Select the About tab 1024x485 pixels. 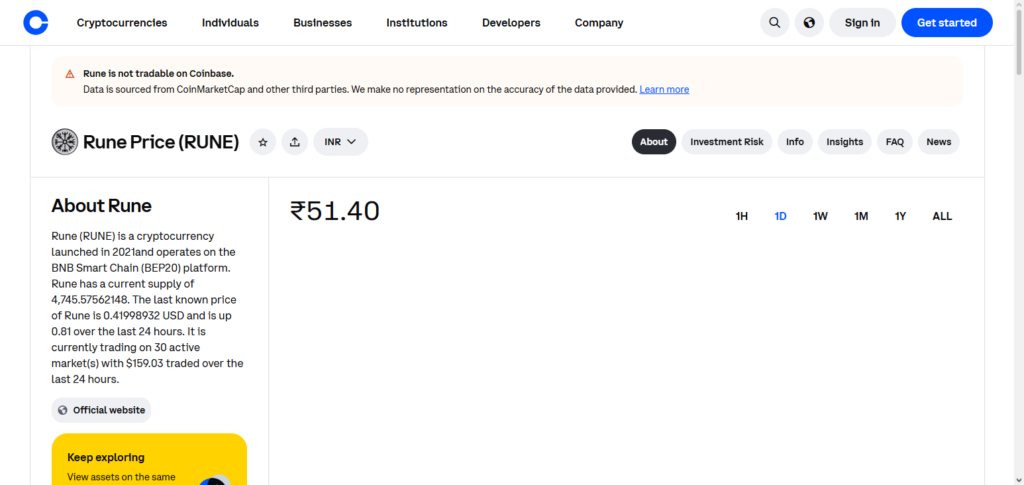[x=654, y=142]
